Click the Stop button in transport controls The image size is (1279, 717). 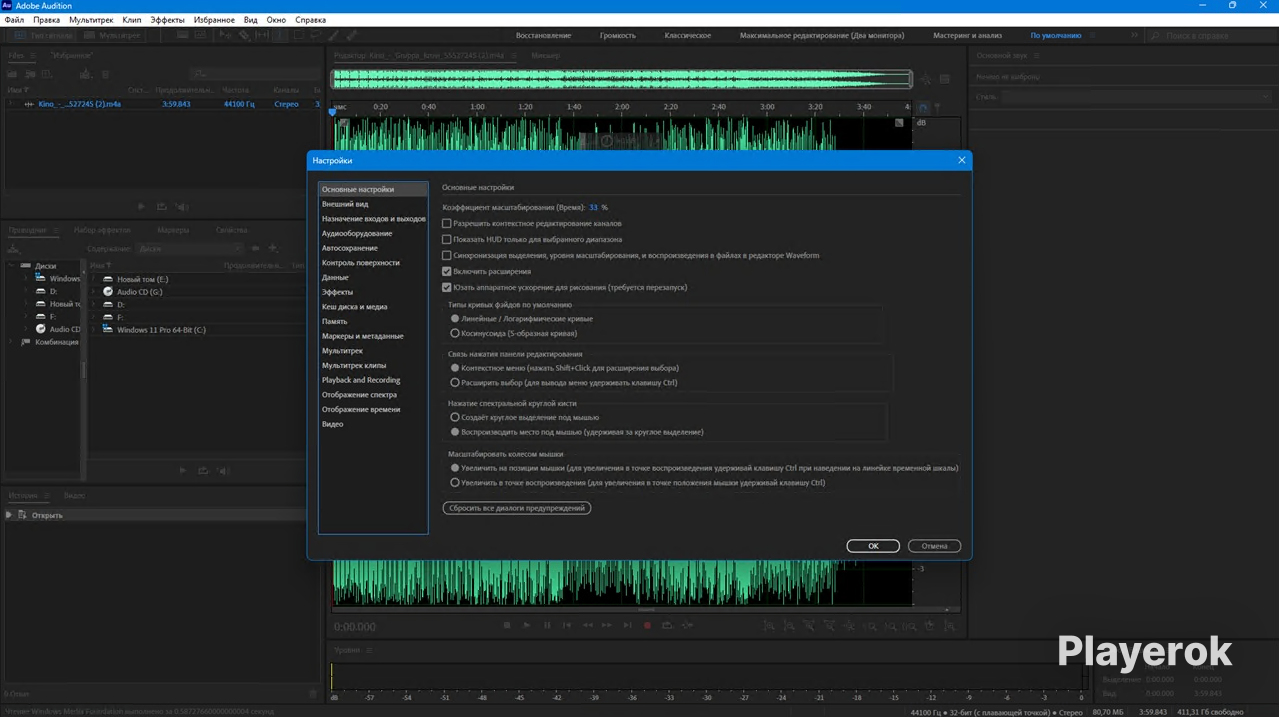tap(506, 625)
